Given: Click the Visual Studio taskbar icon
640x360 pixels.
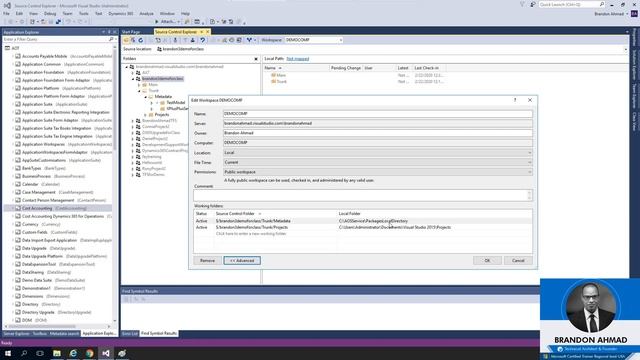Looking at the screenshot, I should tap(106, 353).
